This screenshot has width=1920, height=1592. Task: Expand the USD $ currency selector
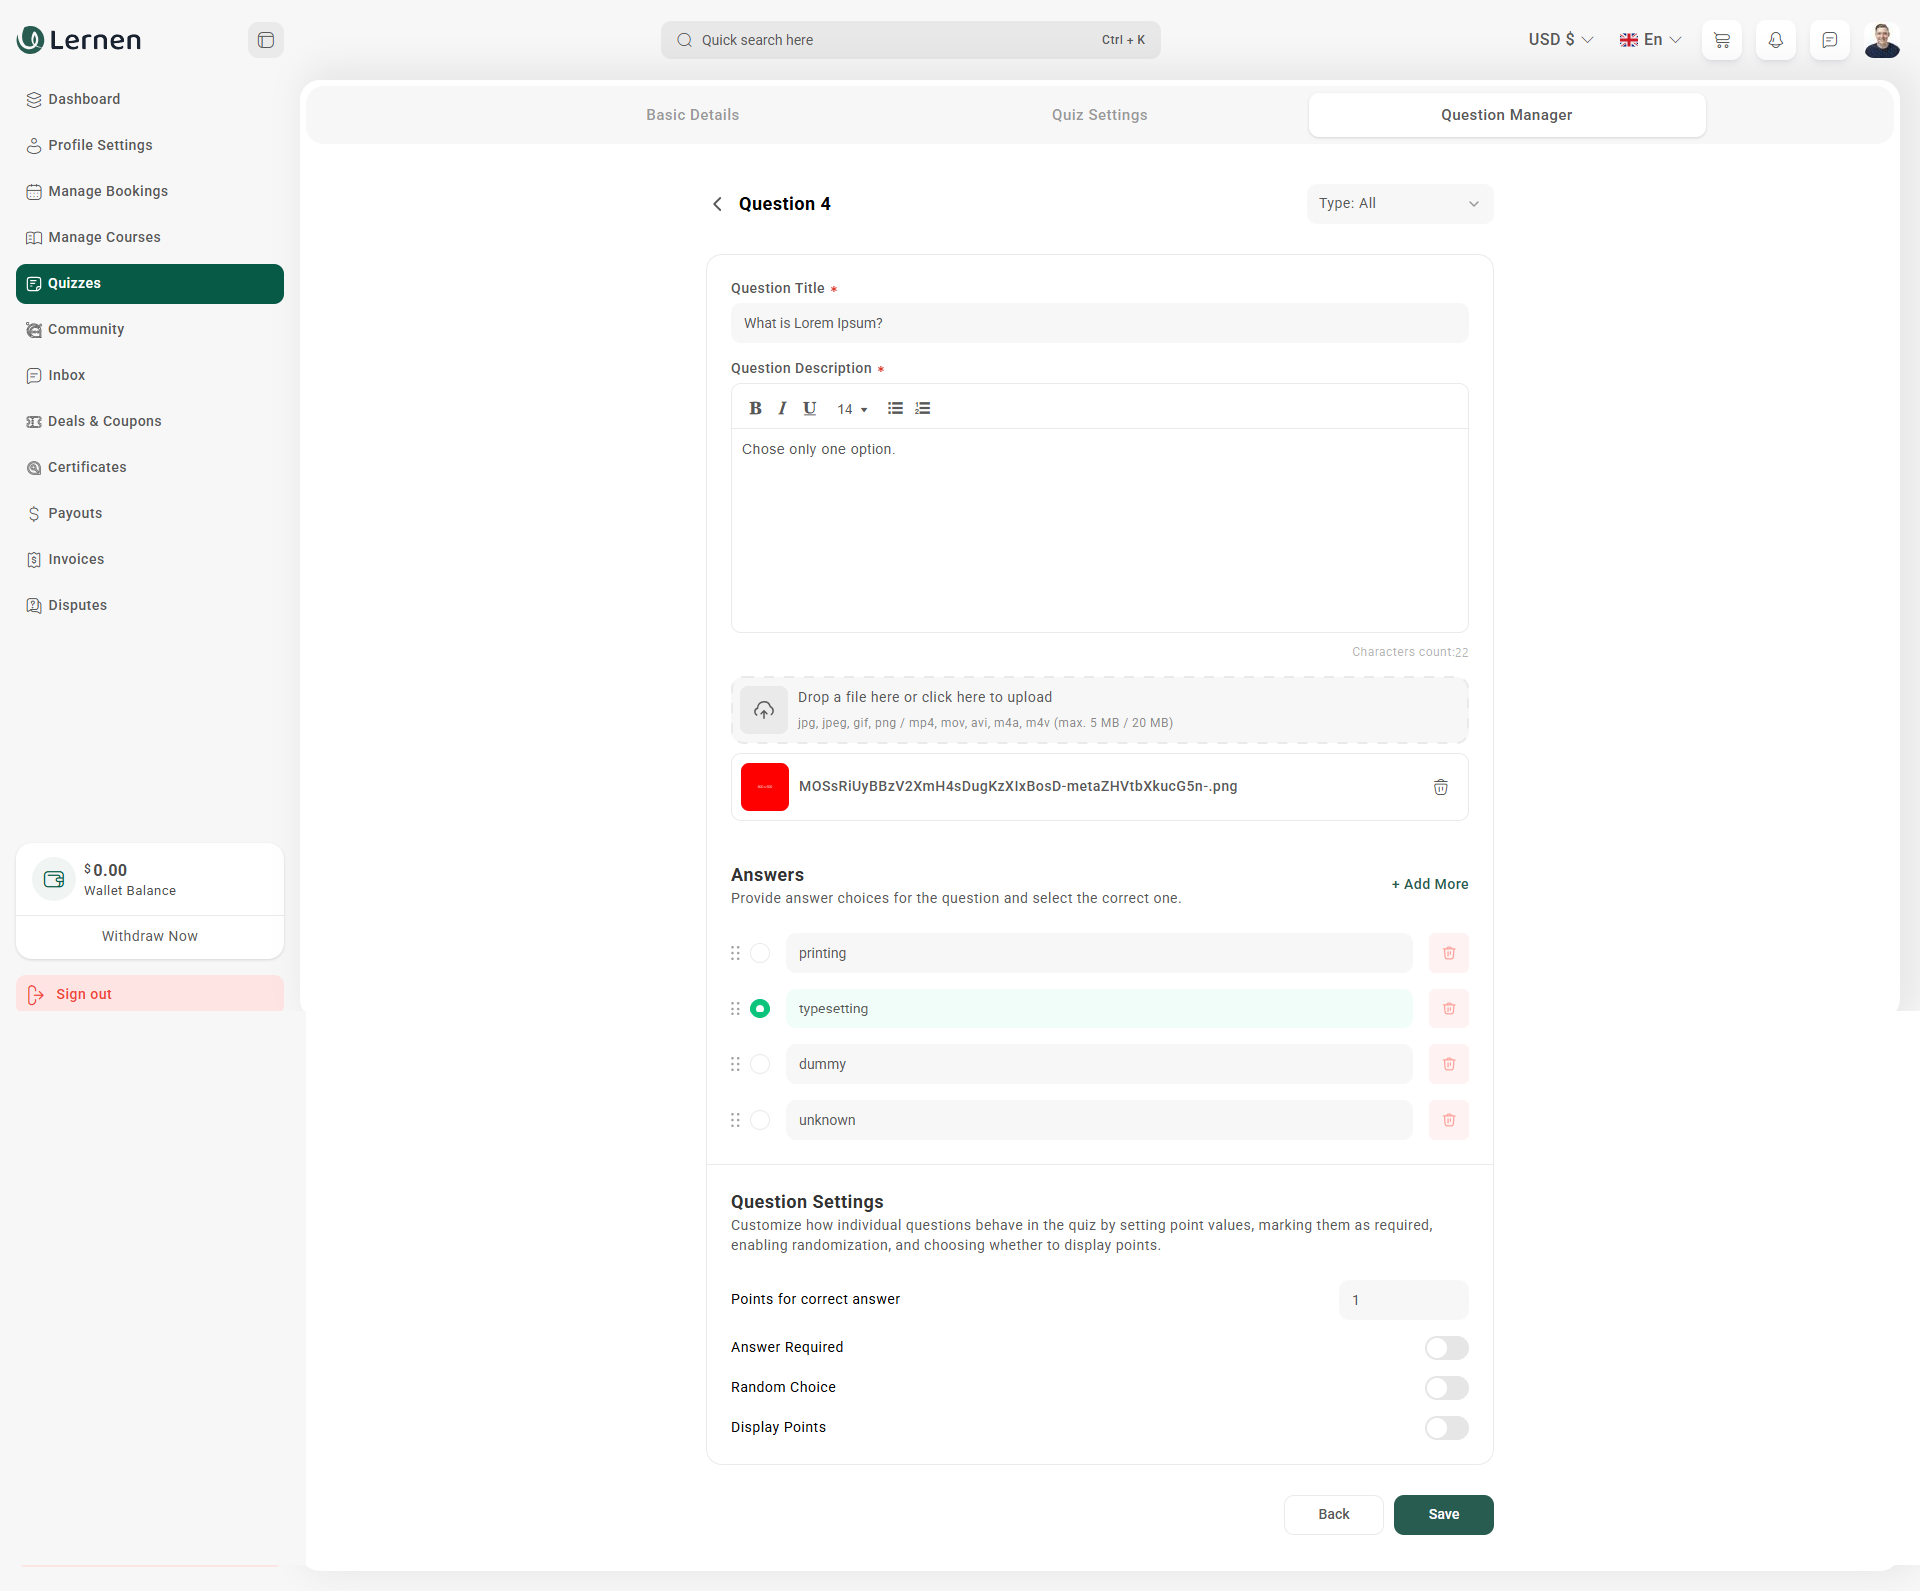point(1560,40)
